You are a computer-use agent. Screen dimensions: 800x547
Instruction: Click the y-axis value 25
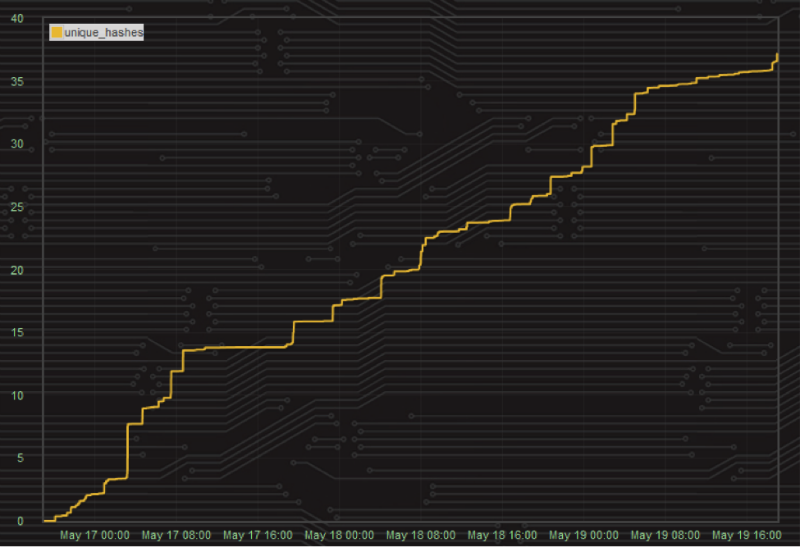(x=17, y=207)
